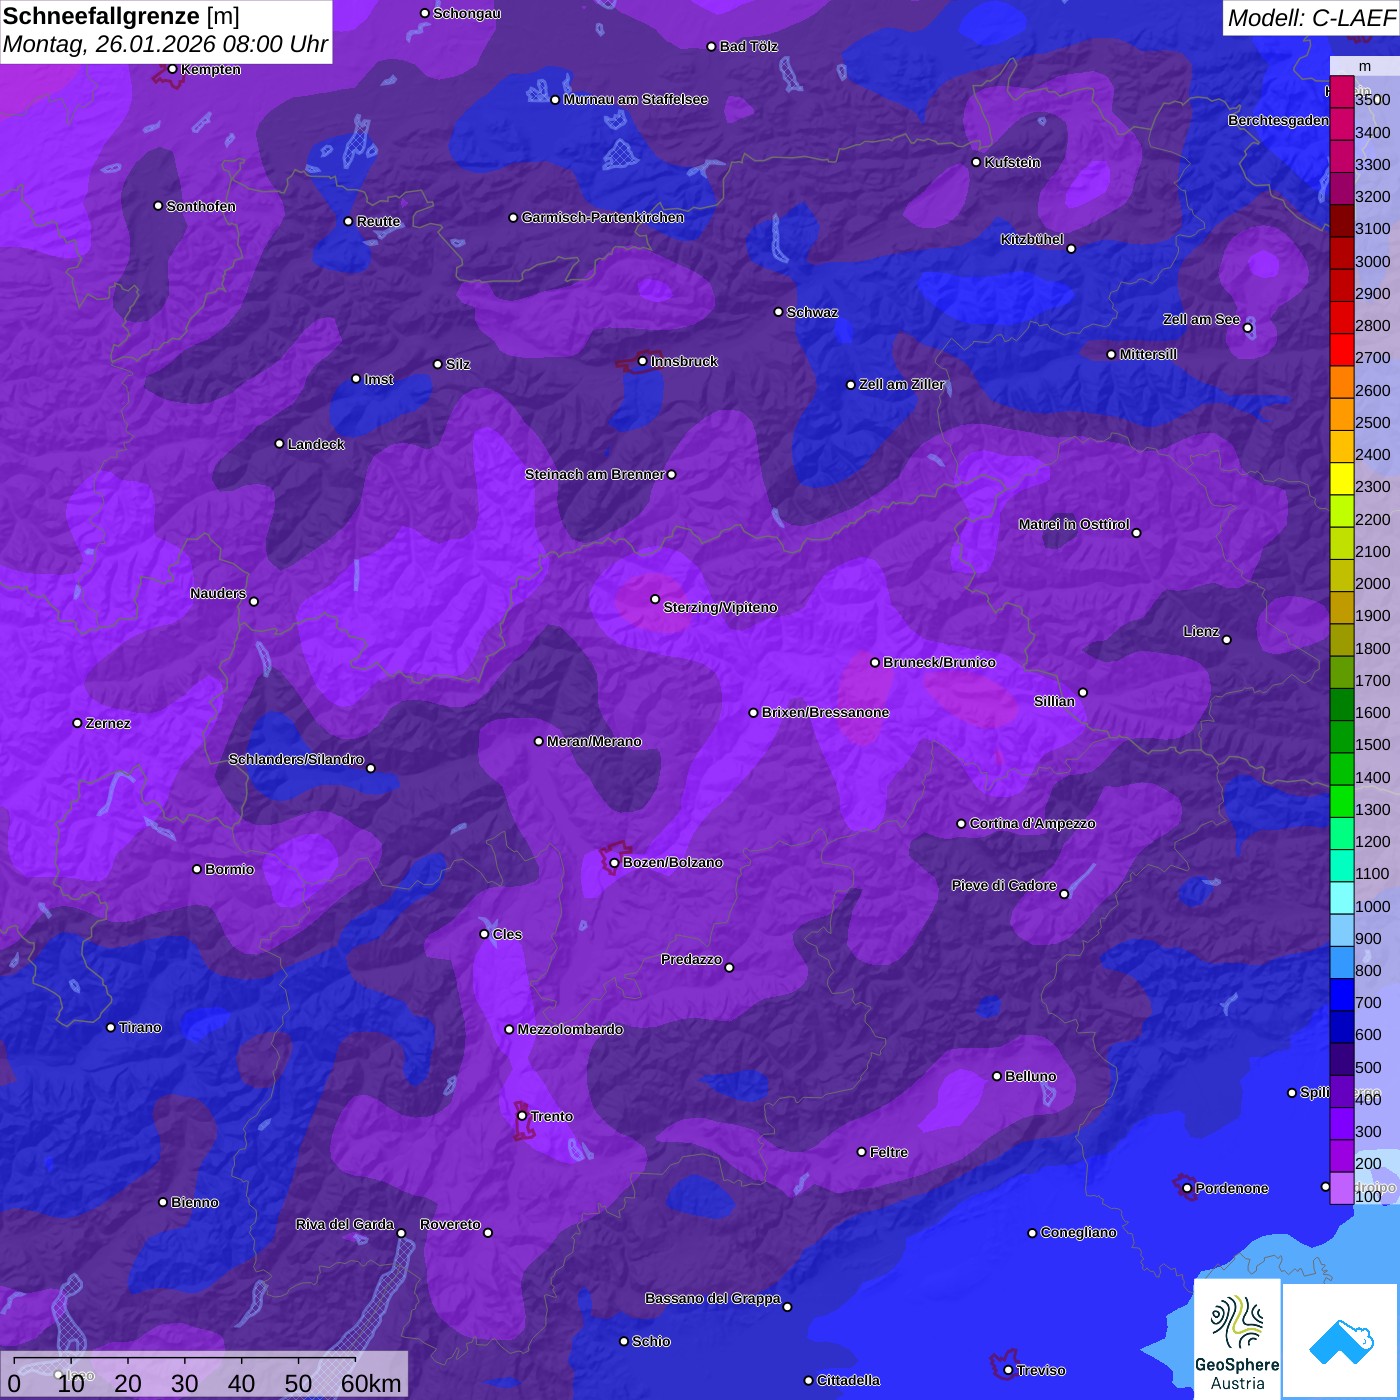Click the Rovereto city label

click(x=450, y=1224)
